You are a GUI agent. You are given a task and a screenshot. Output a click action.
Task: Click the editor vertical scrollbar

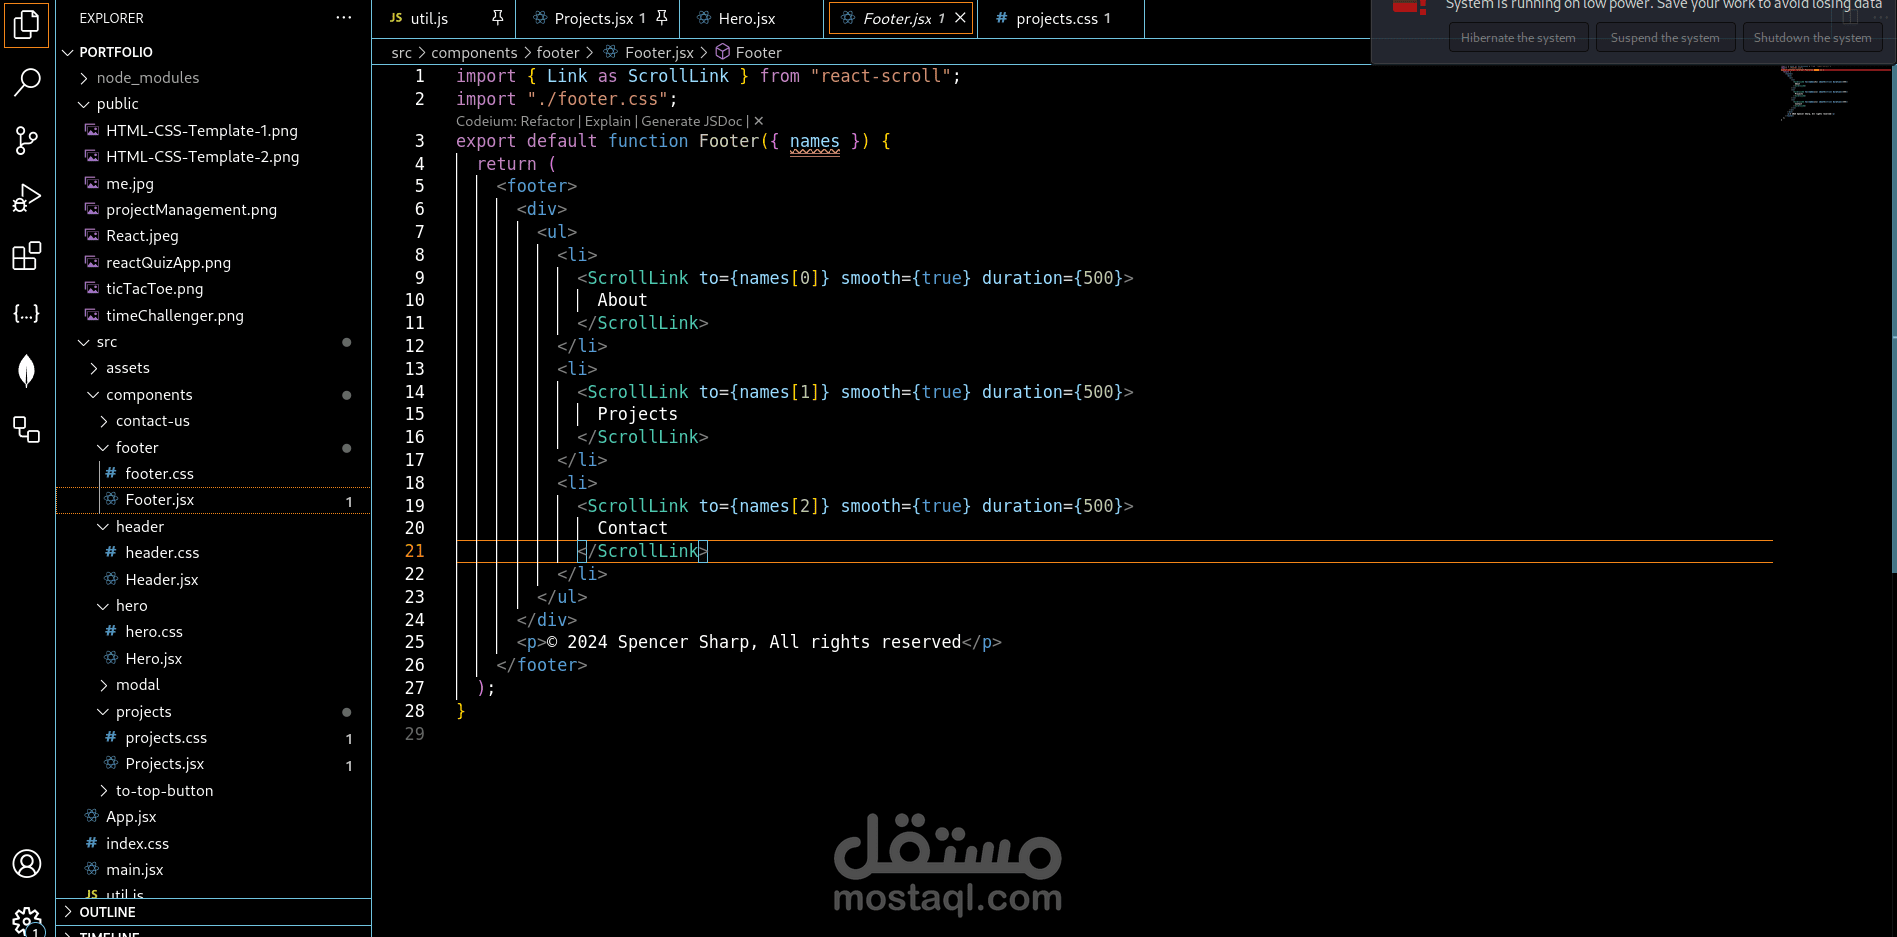pos(1893,320)
